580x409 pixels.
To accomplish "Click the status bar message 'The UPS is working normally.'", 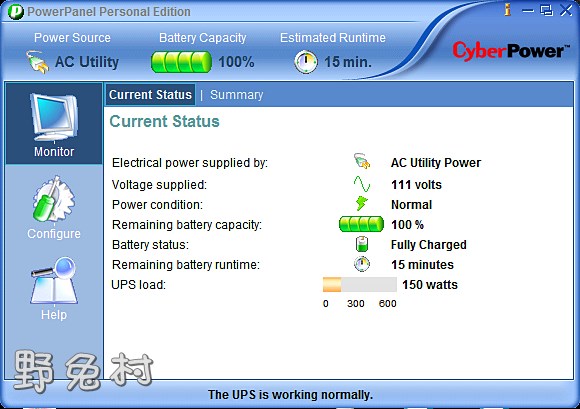I will [290, 395].
